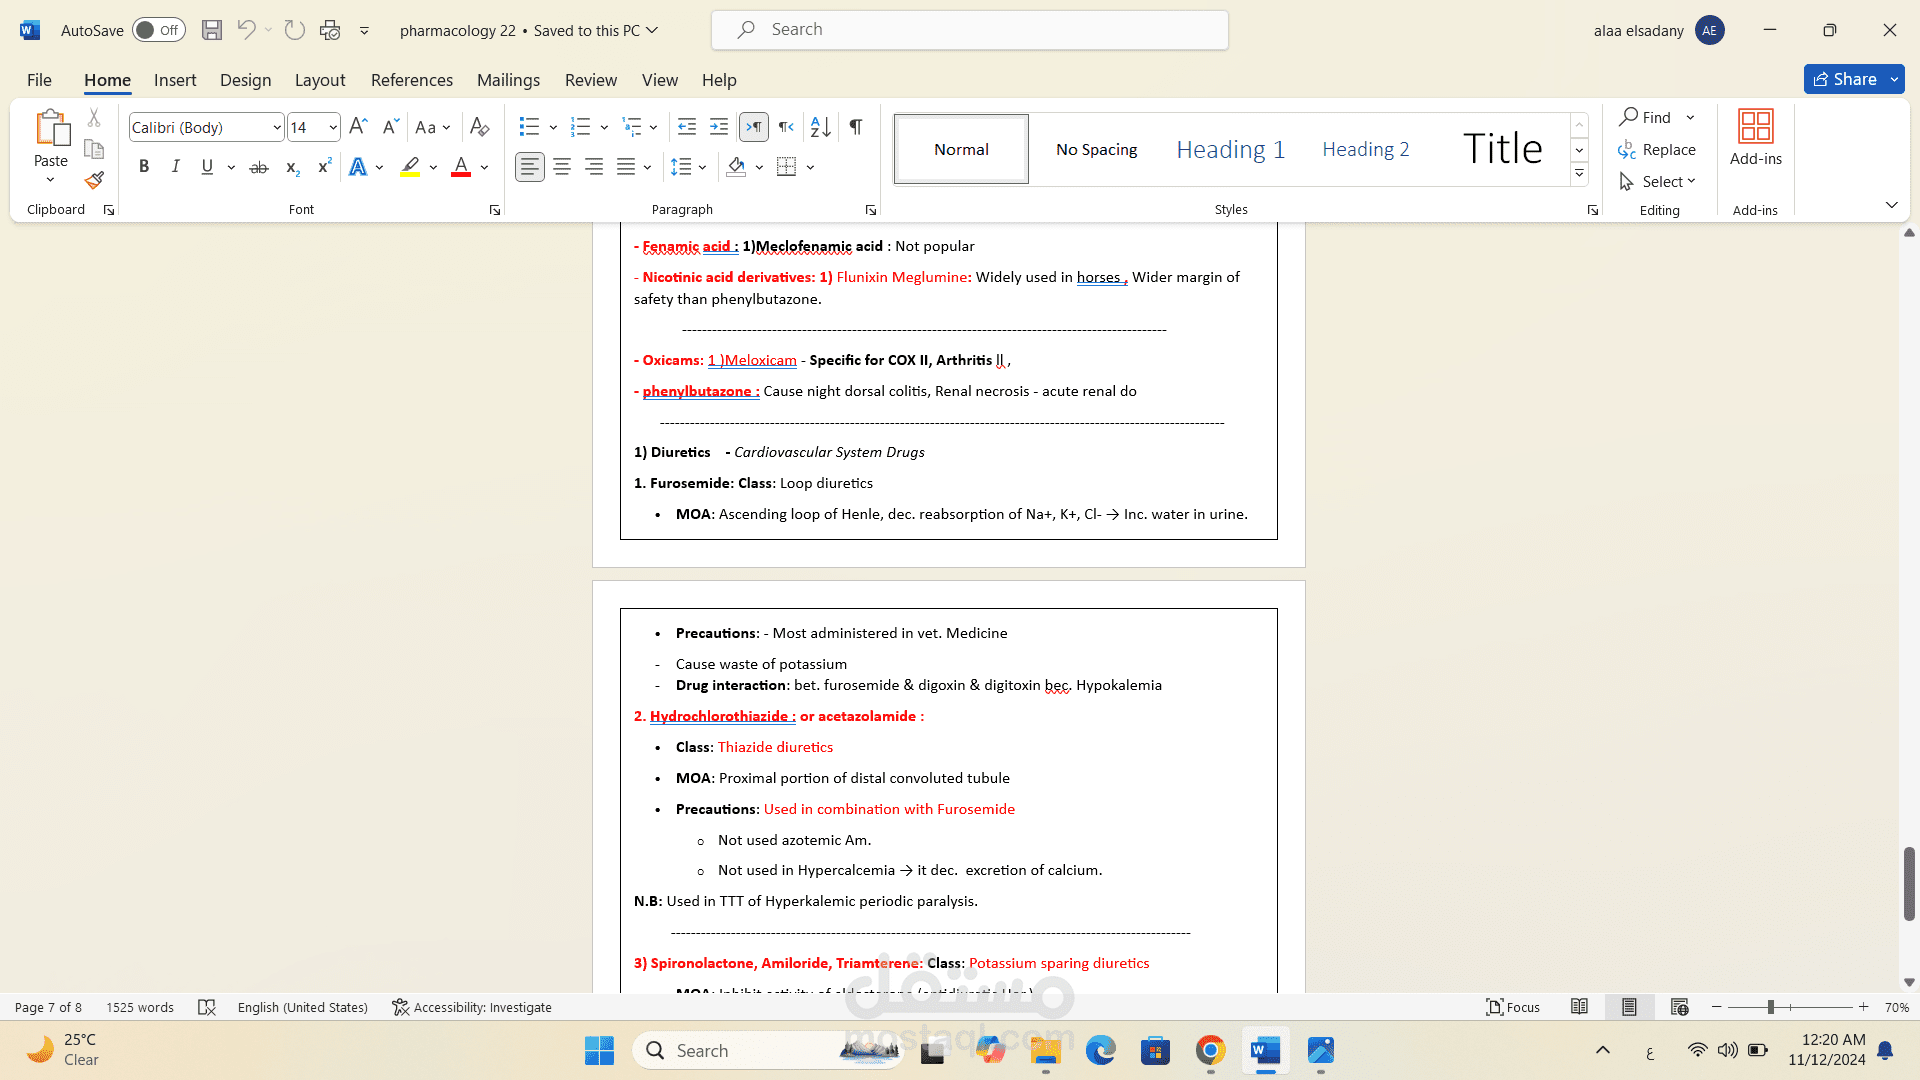Open the Windows Start menu

(599, 1051)
